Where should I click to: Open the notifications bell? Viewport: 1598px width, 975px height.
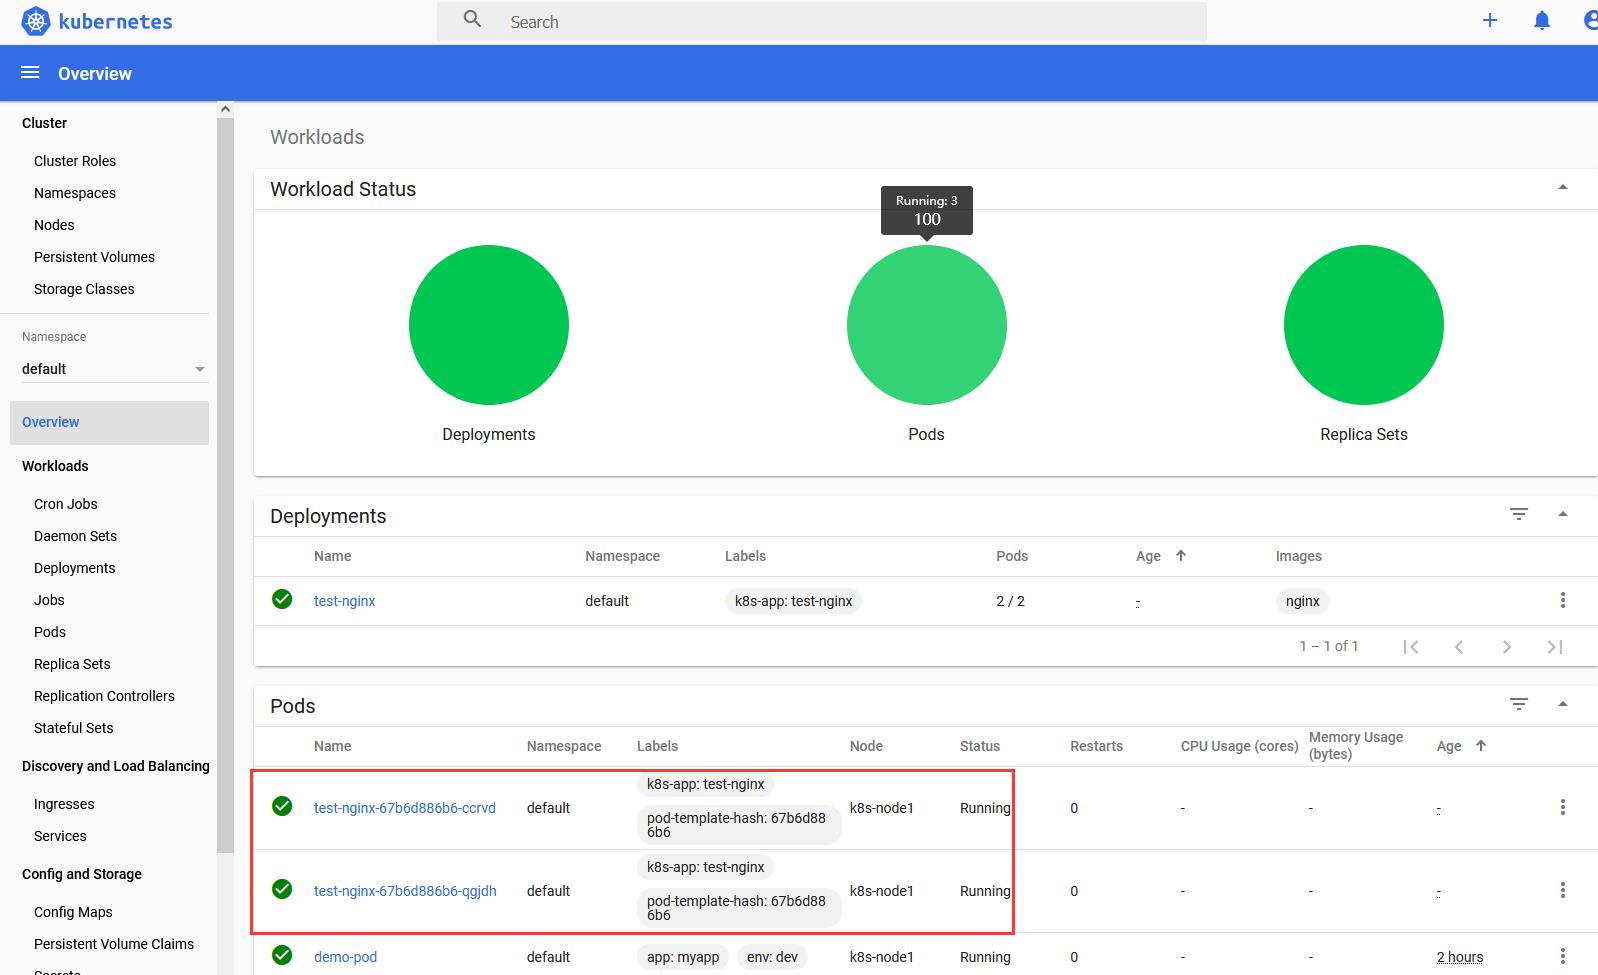click(1542, 20)
